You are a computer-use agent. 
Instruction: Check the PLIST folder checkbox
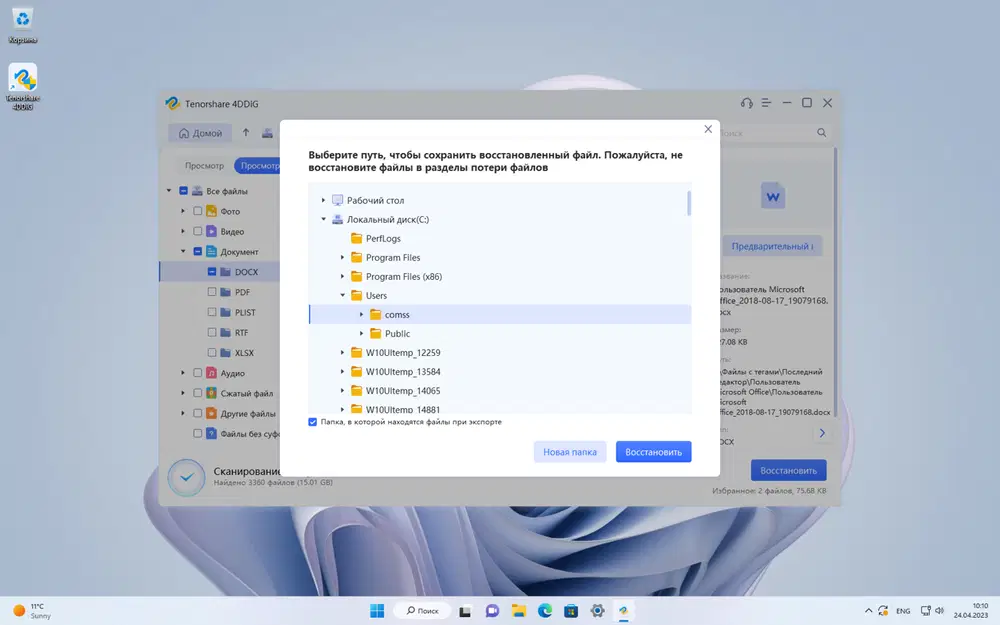pos(212,312)
